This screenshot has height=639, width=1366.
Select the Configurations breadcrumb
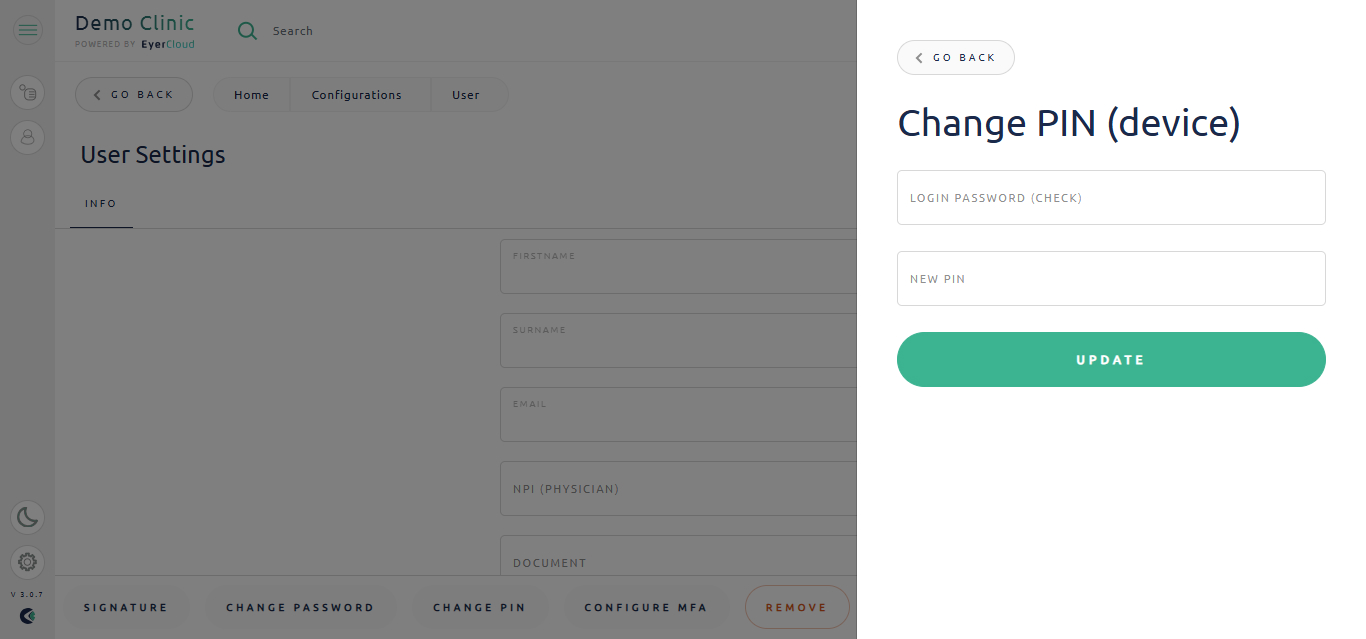coord(357,95)
